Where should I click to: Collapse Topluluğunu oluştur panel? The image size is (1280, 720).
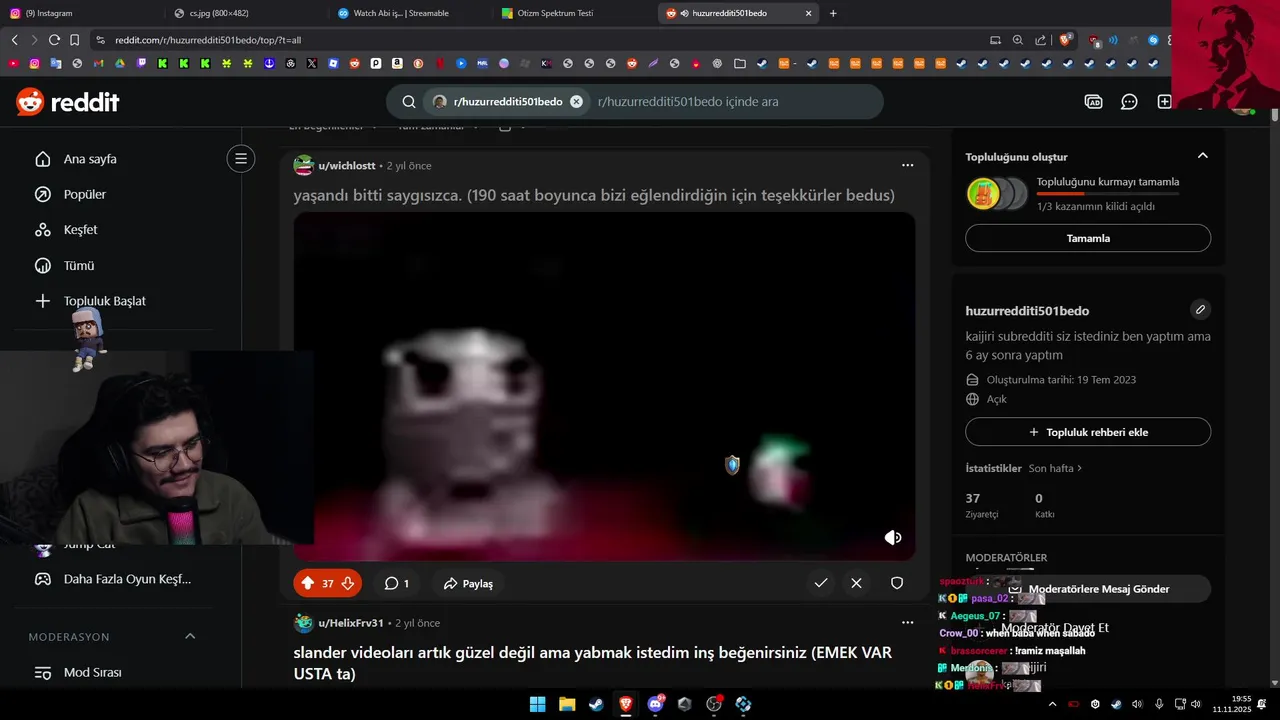point(1203,156)
